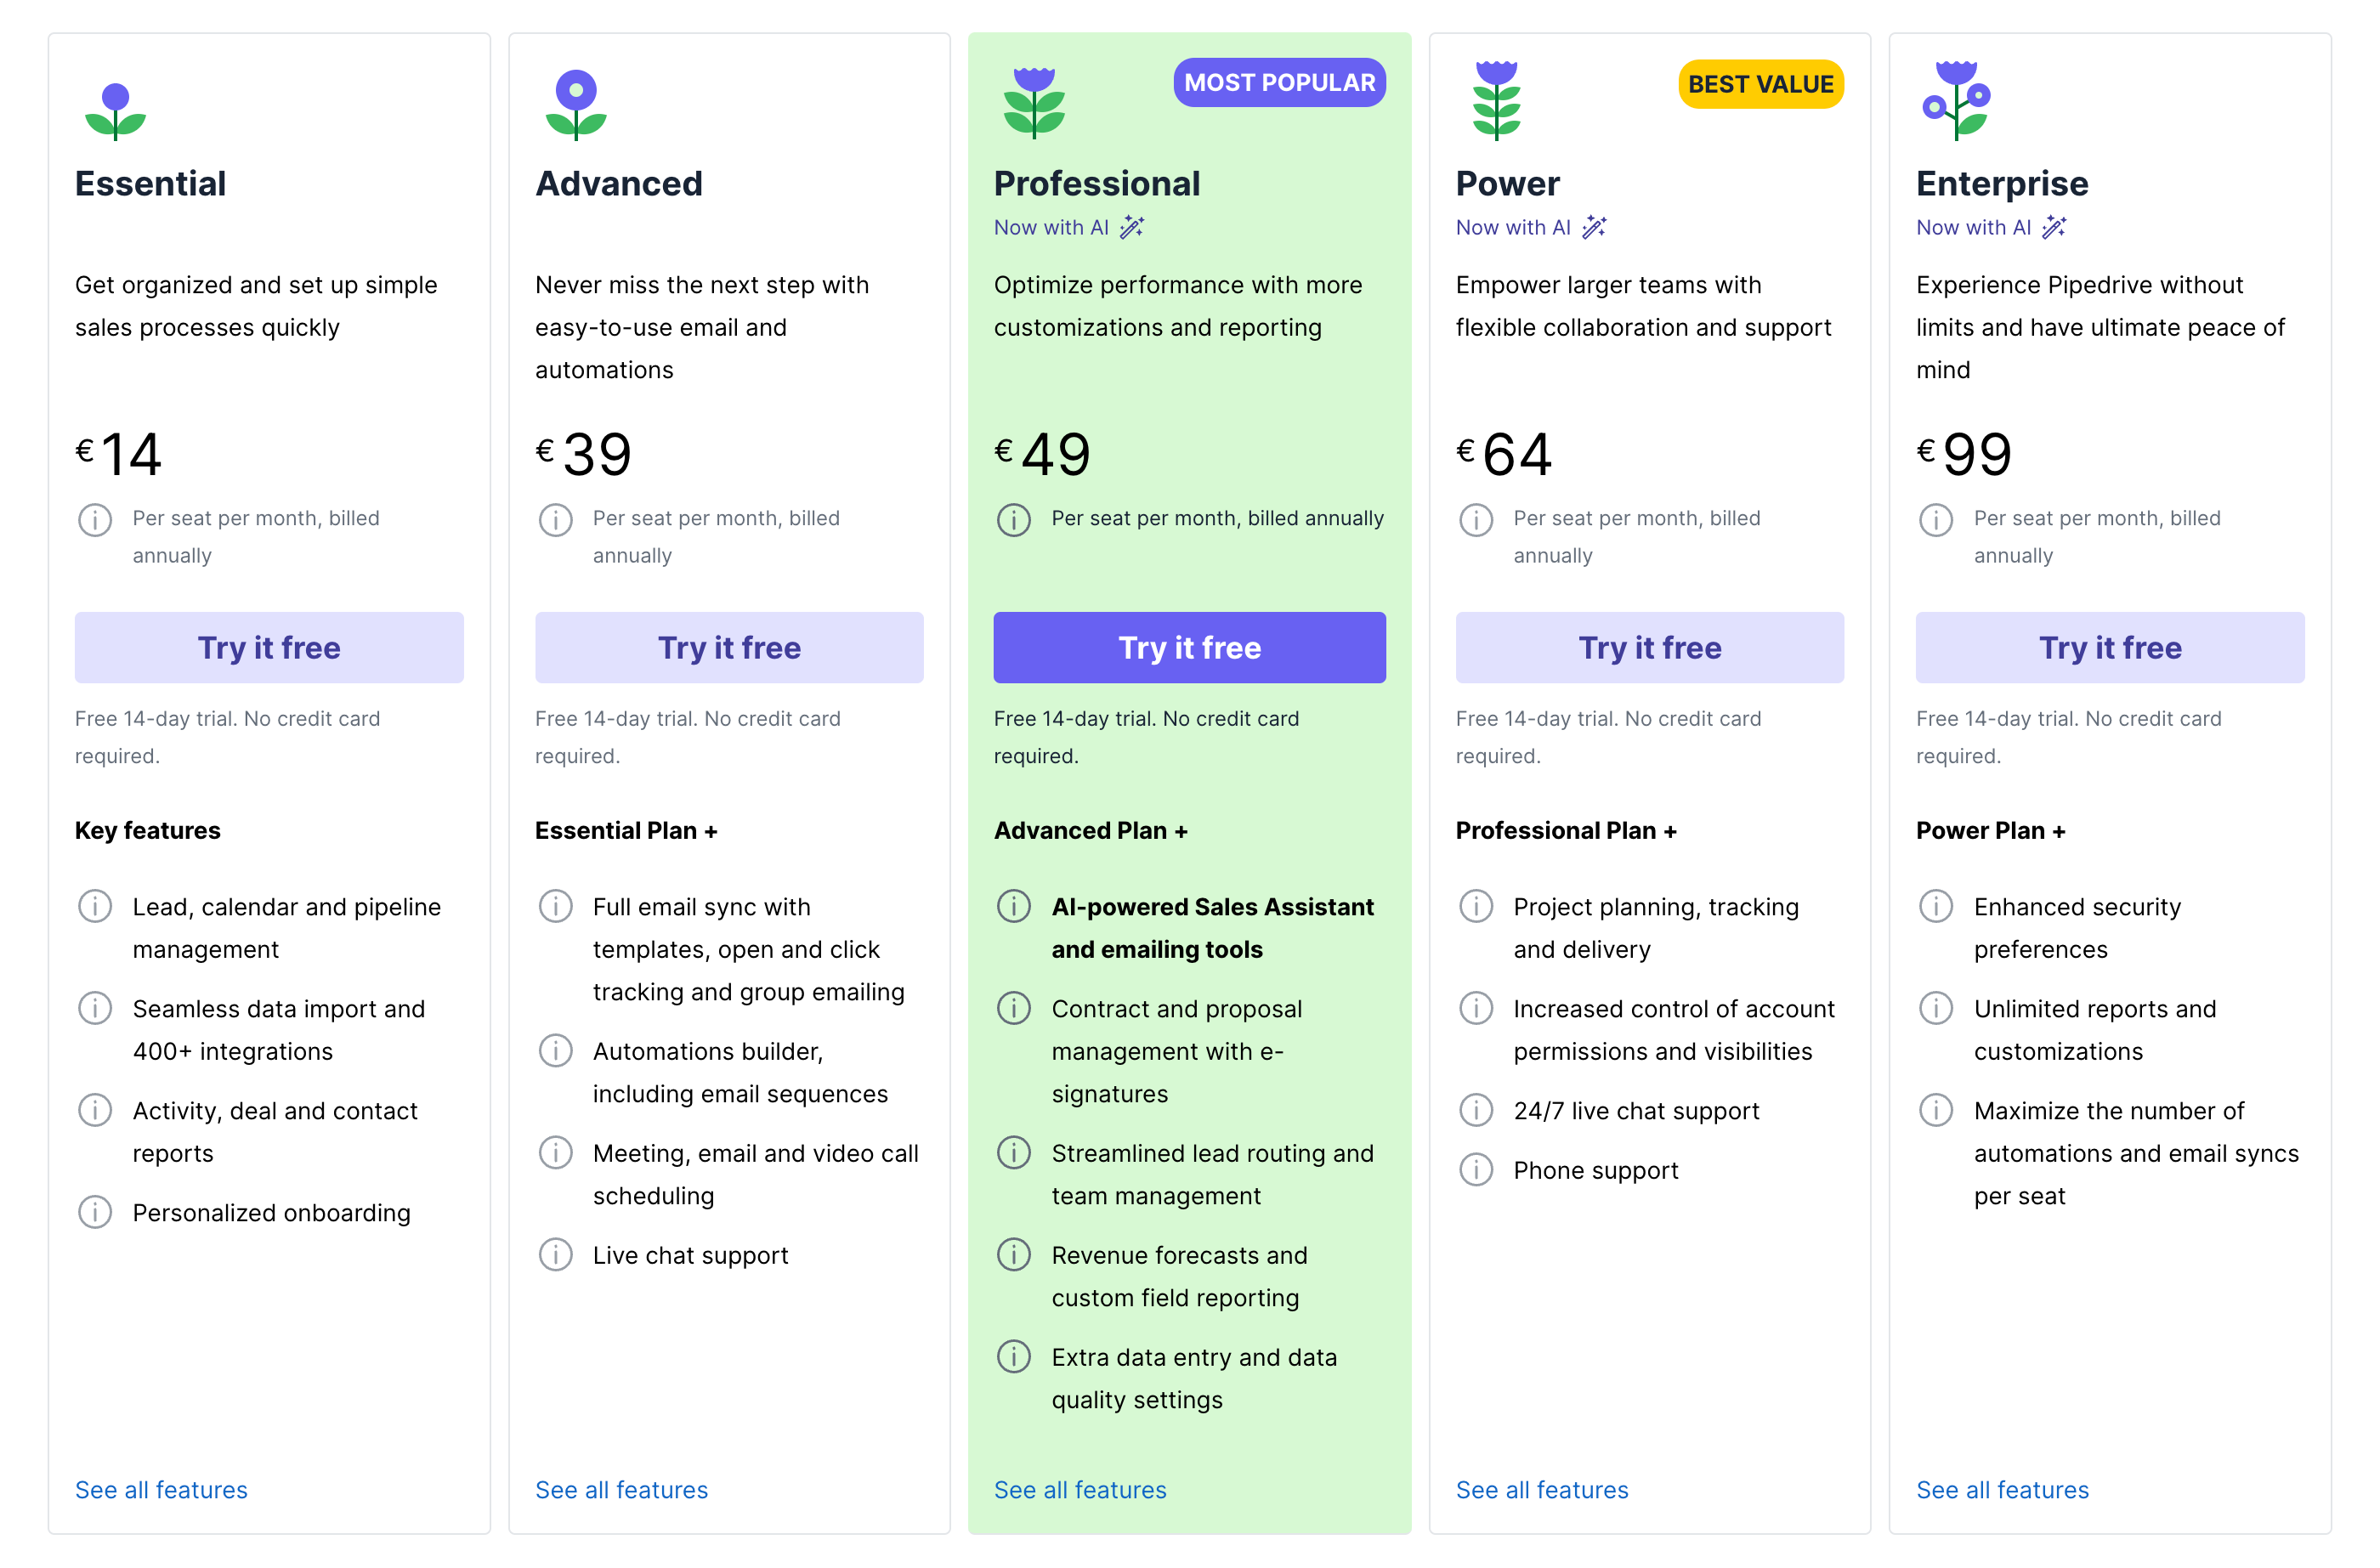Click the AI wand icon beside Professional's 'Now with AI'
This screenshot has height=1568, width=2380.
tap(1131, 226)
